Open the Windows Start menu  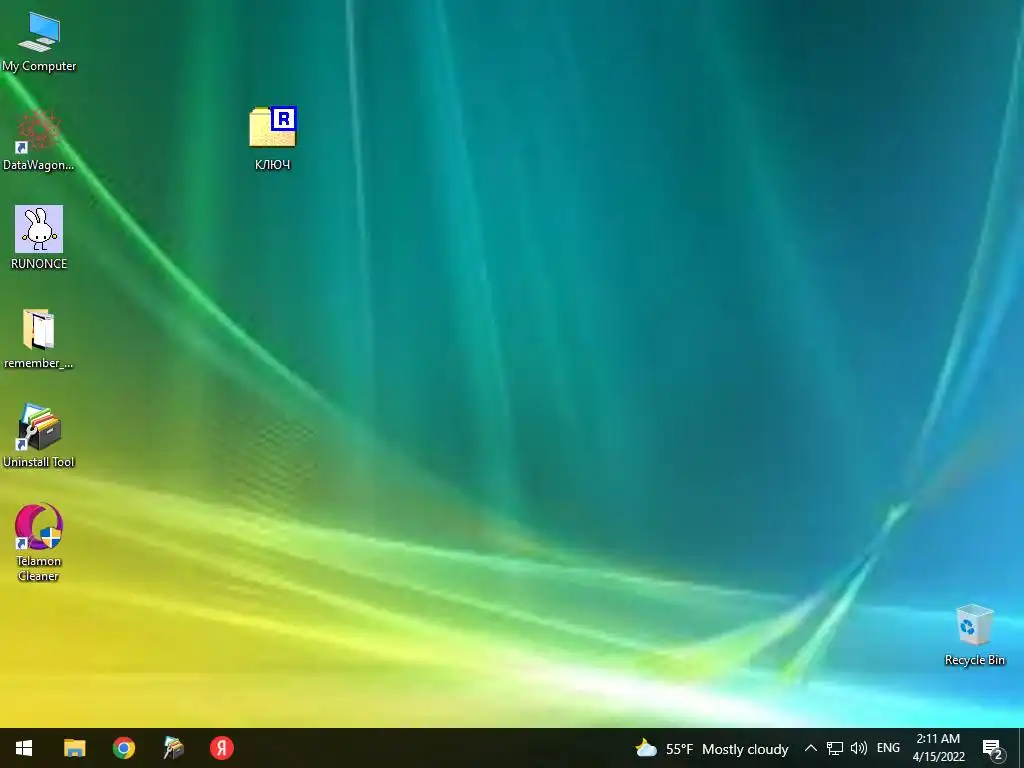point(24,748)
